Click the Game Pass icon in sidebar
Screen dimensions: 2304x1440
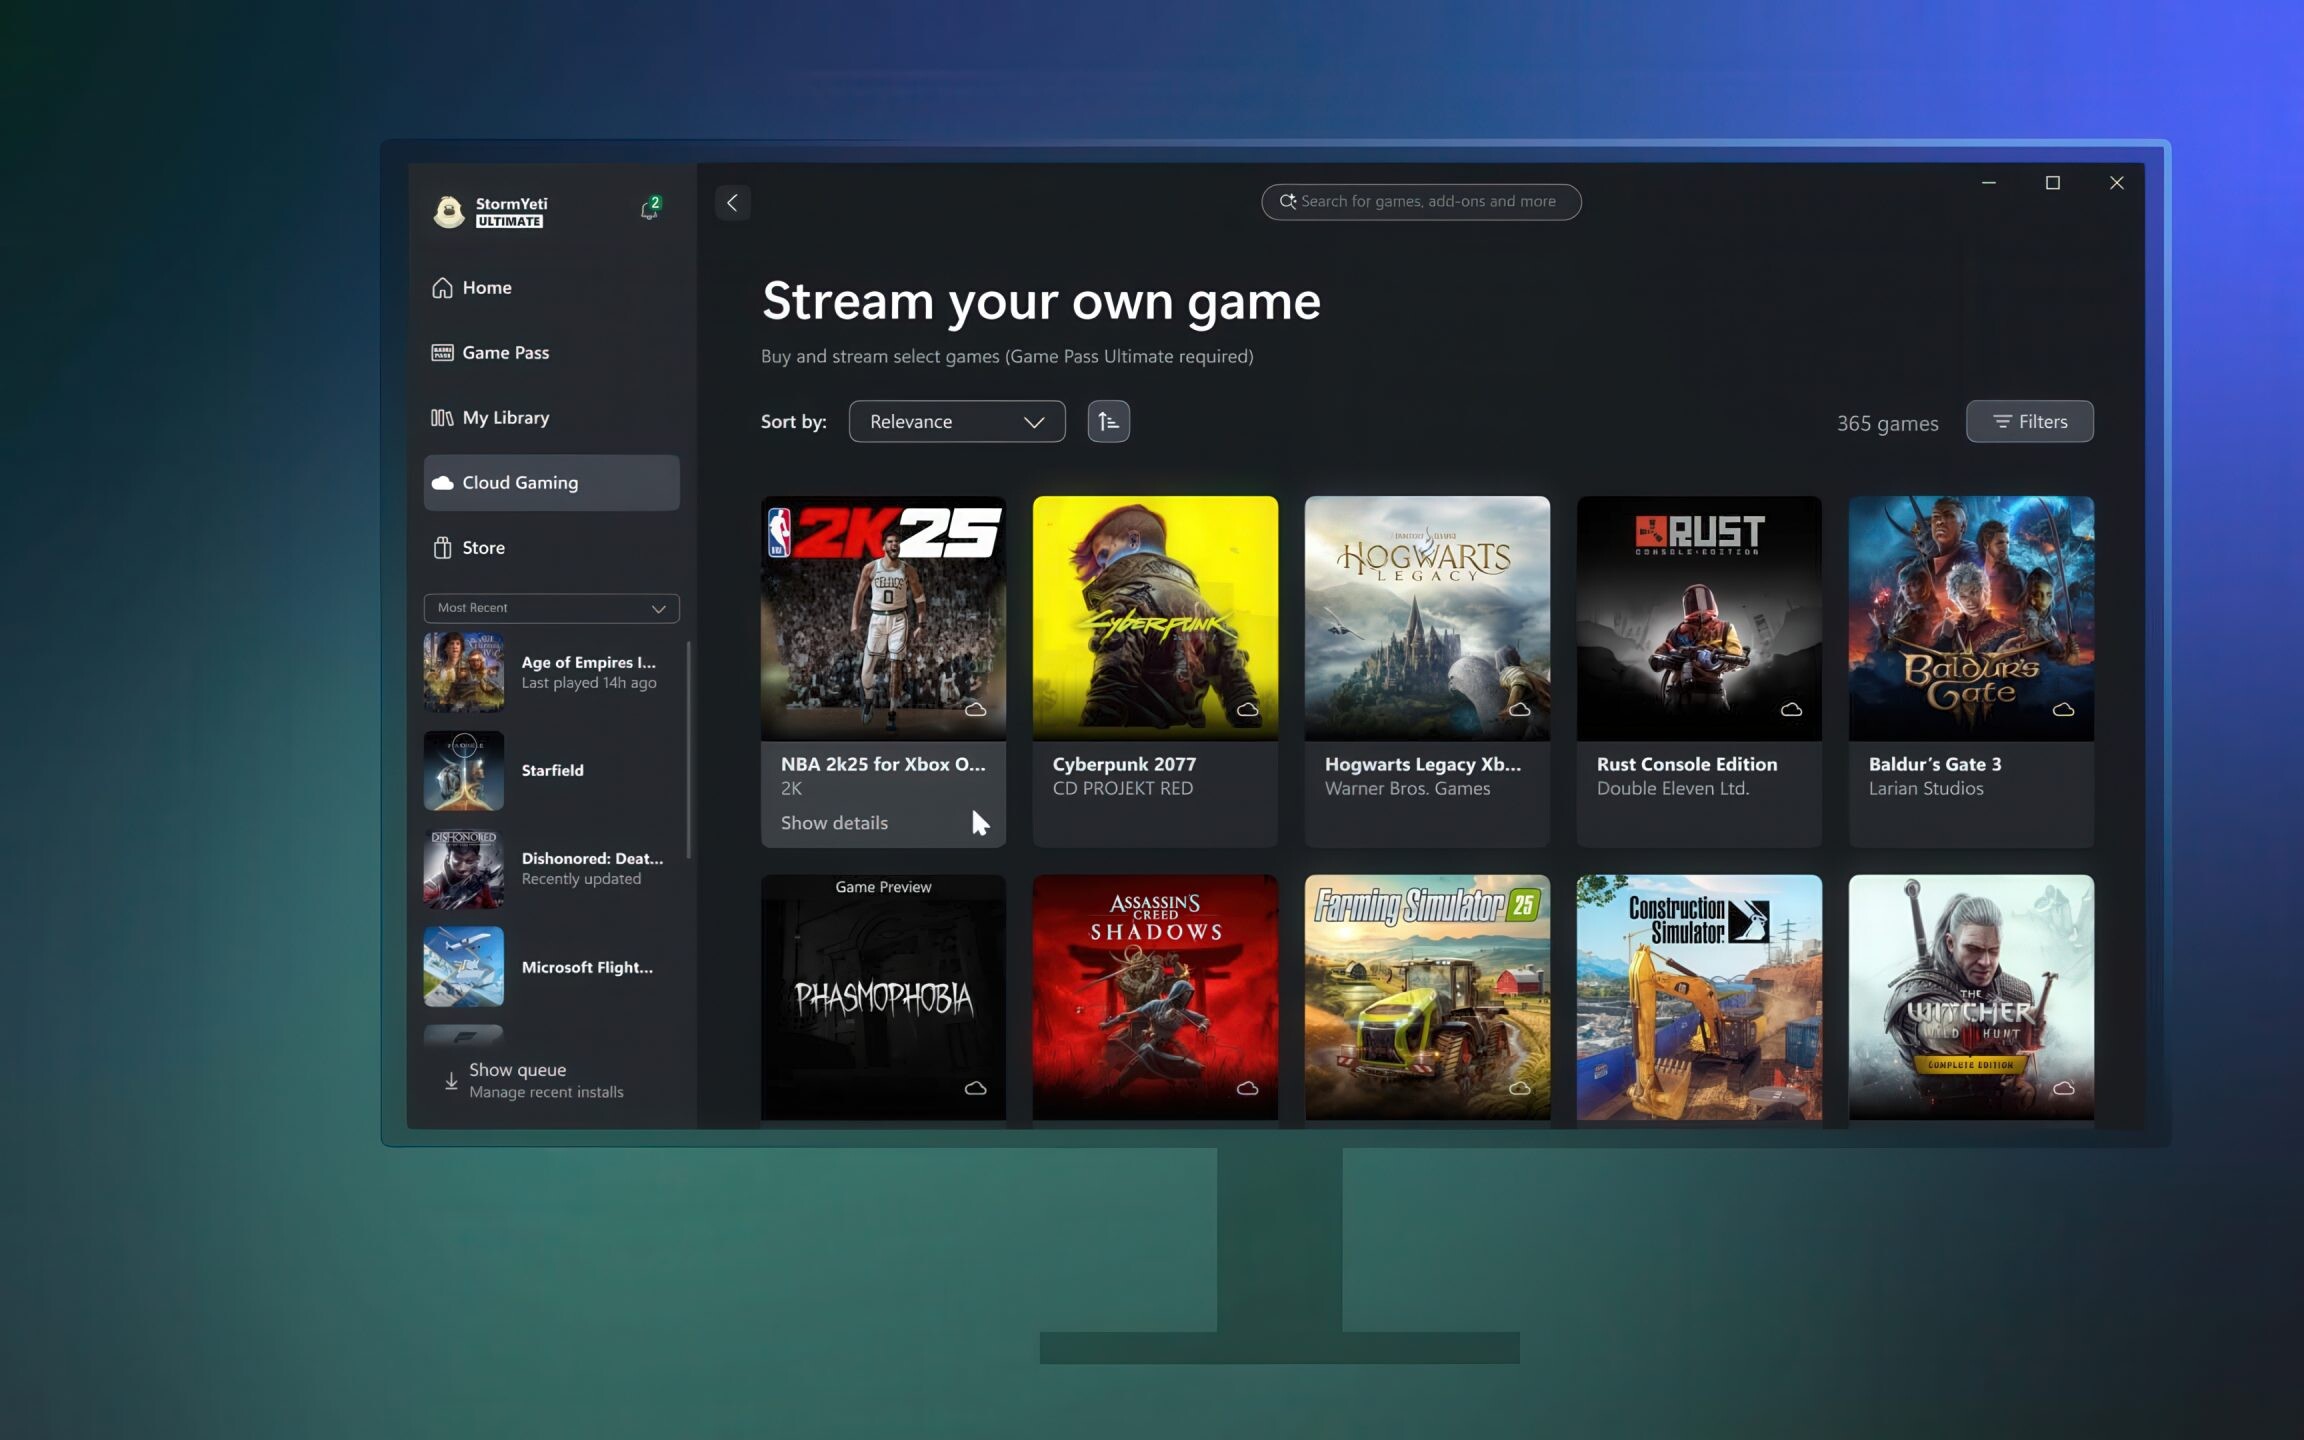pos(442,353)
